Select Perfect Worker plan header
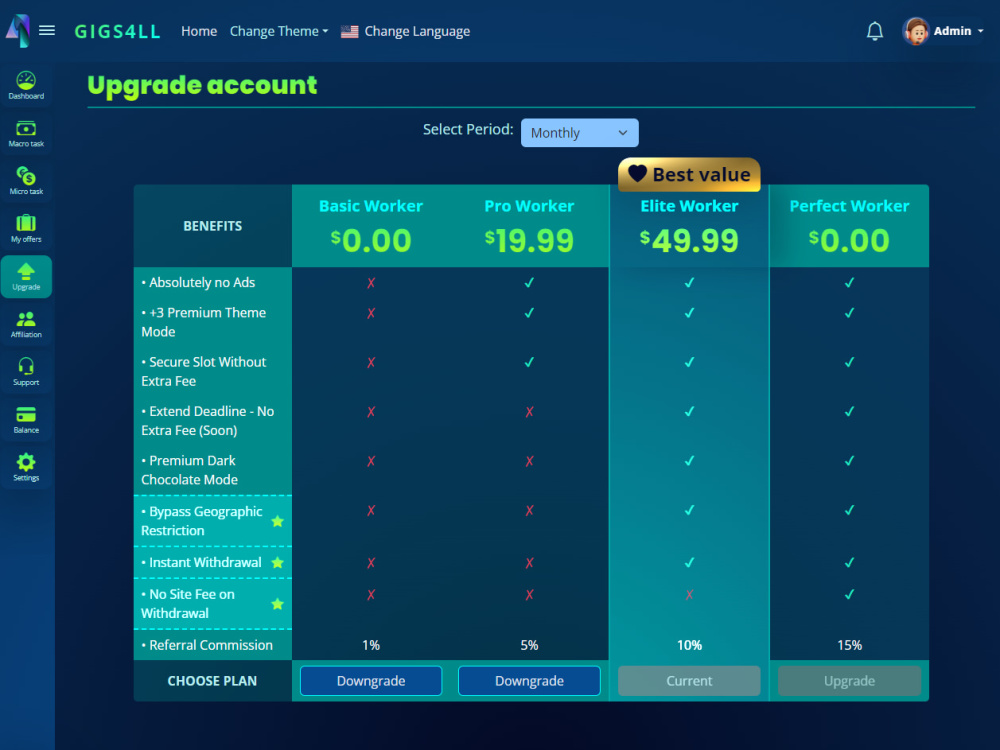 [x=849, y=206]
